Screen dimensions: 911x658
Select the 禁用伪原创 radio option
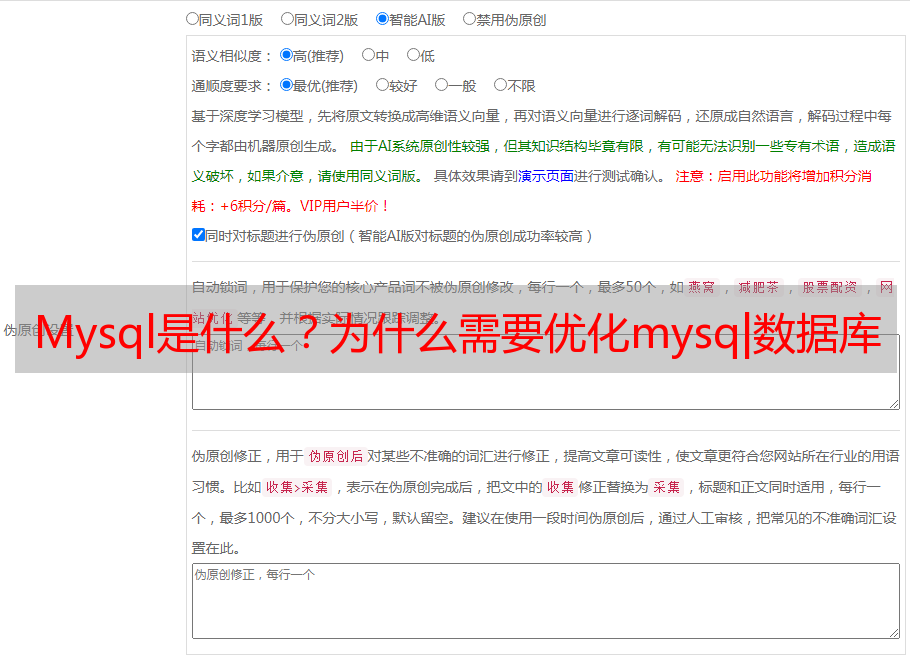(469, 19)
